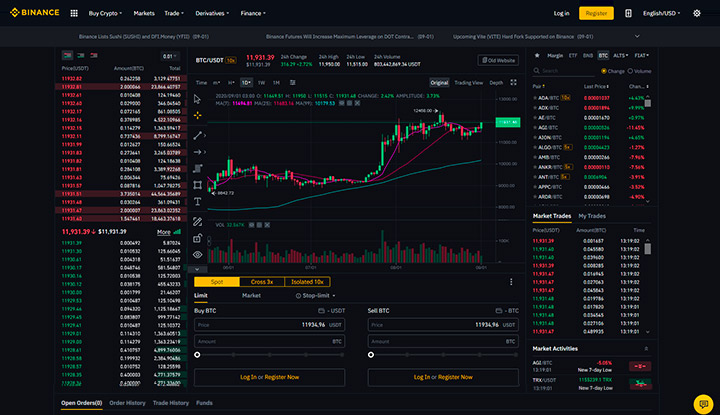Select the 1W chart interval
The width and height of the screenshot is (720, 415).
click(x=261, y=83)
